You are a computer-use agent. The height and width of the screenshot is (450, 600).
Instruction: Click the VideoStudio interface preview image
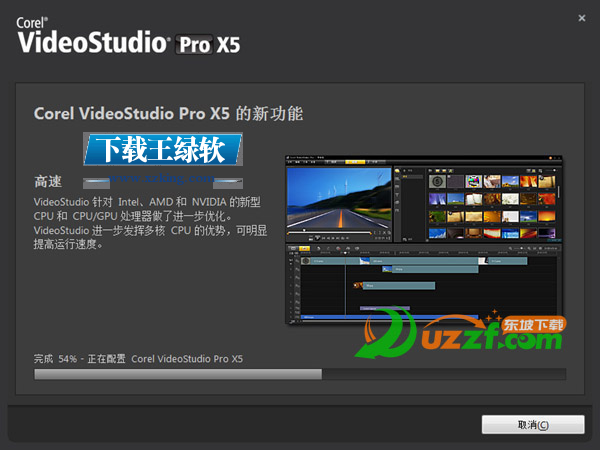pyautogui.click(x=424, y=240)
